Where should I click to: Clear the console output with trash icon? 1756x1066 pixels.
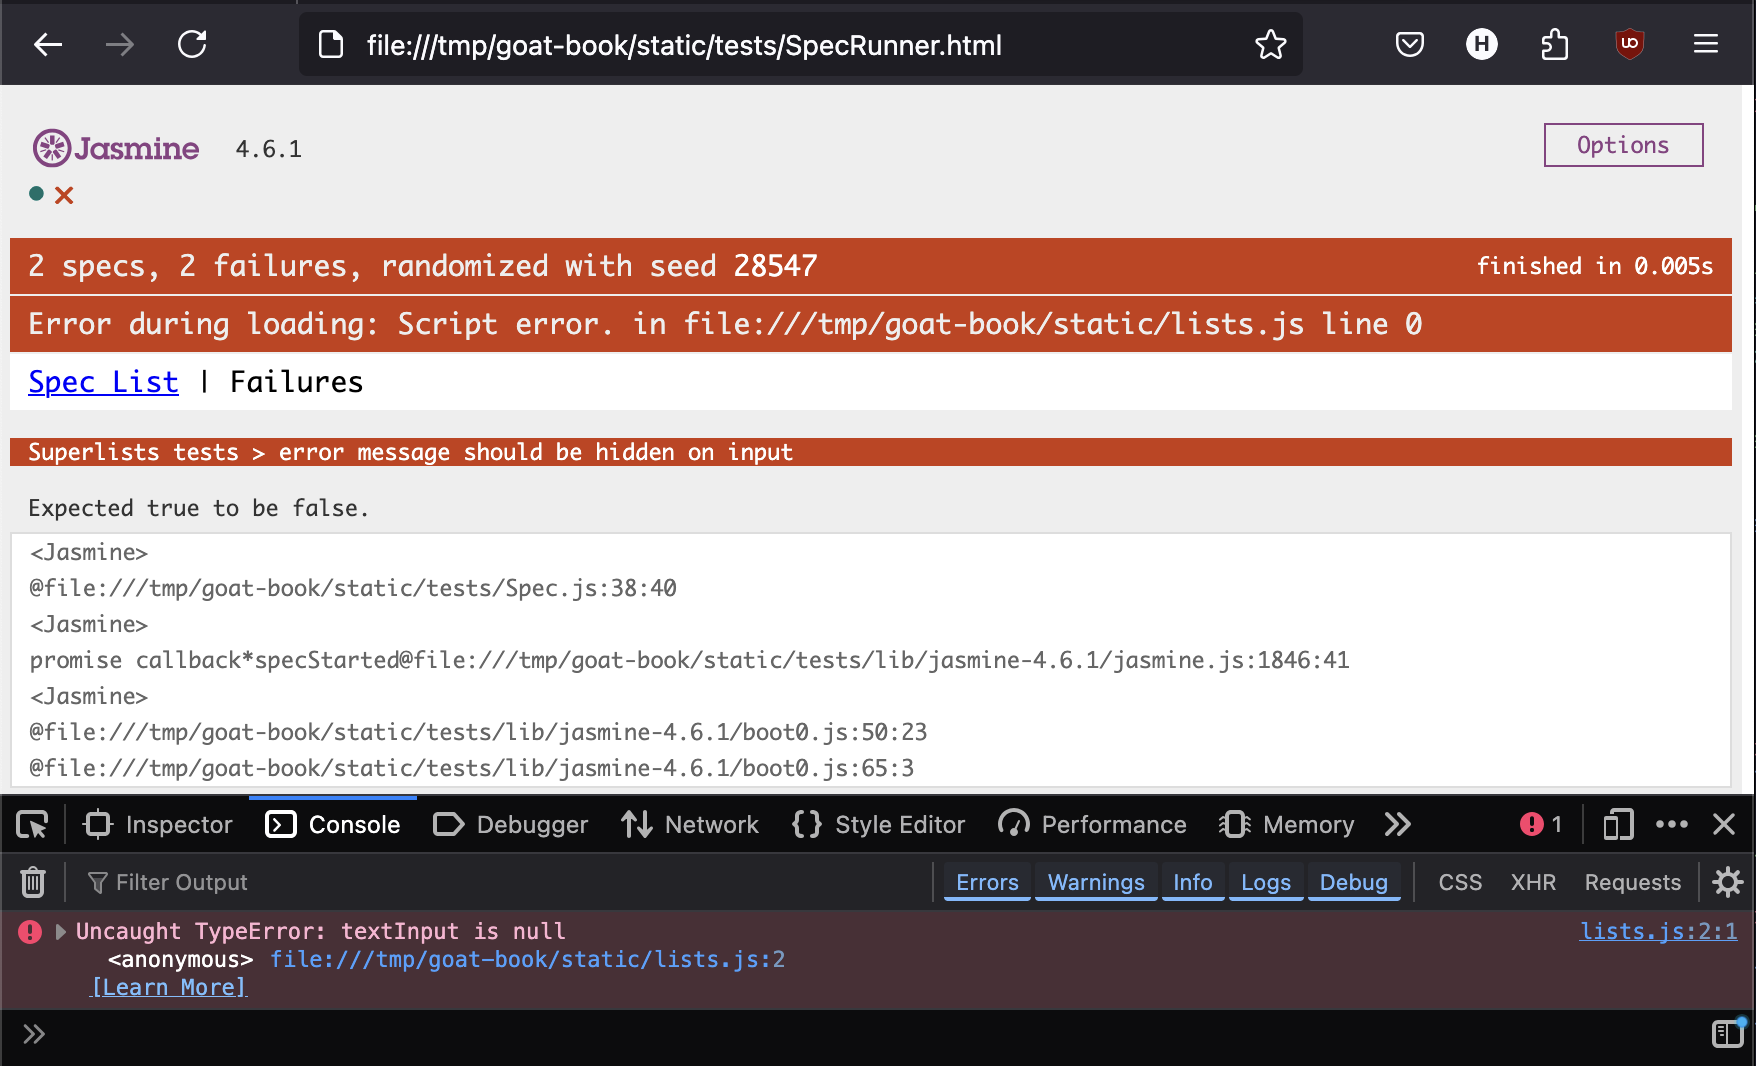tap(33, 882)
